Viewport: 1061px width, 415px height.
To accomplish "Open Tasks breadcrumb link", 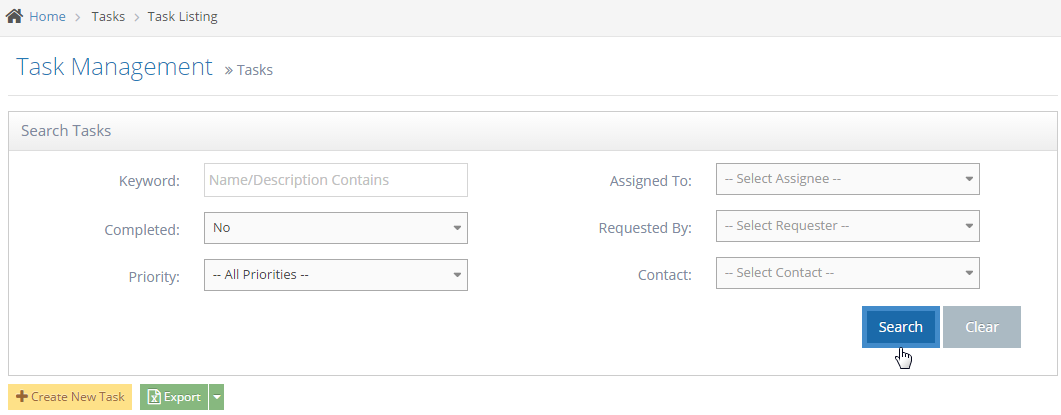I will tap(108, 17).
